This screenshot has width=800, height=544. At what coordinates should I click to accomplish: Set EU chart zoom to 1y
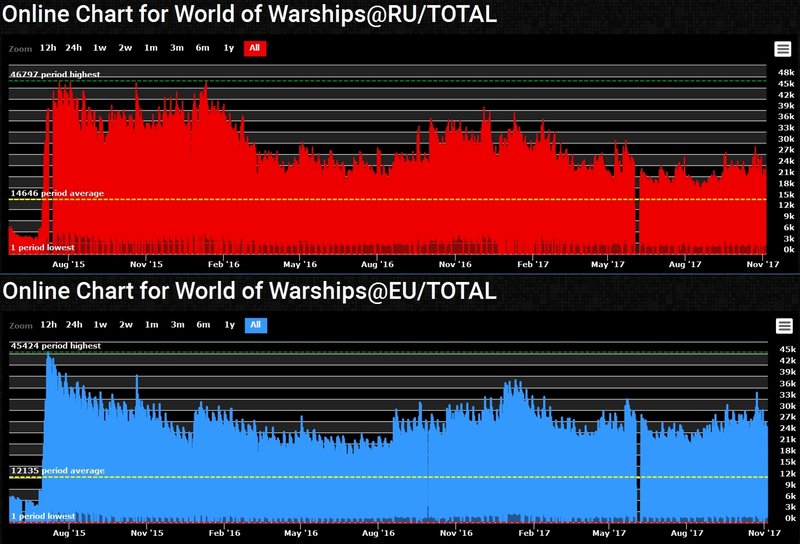[x=230, y=325]
